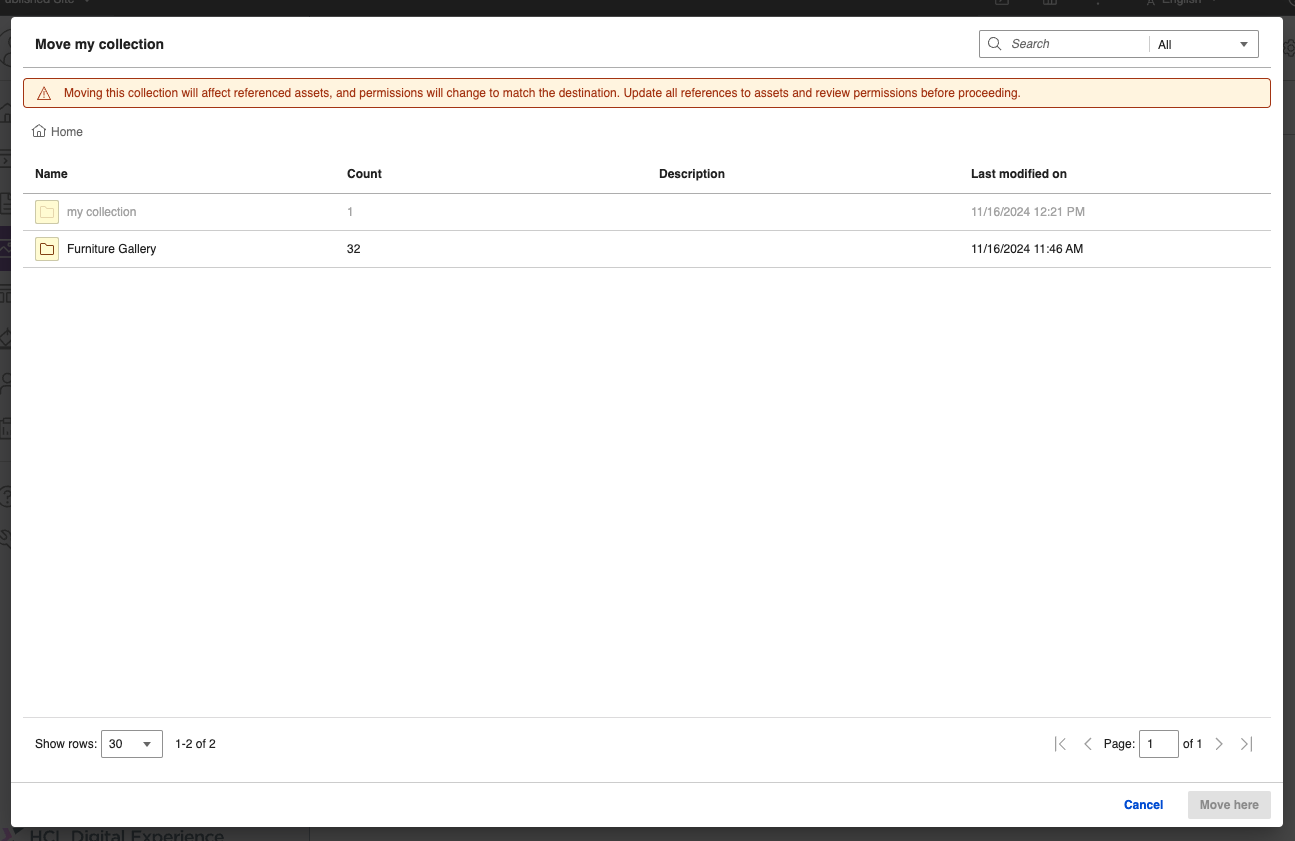Click the Move here button
Image resolution: width=1295 pixels, height=841 pixels.
point(1229,805)
